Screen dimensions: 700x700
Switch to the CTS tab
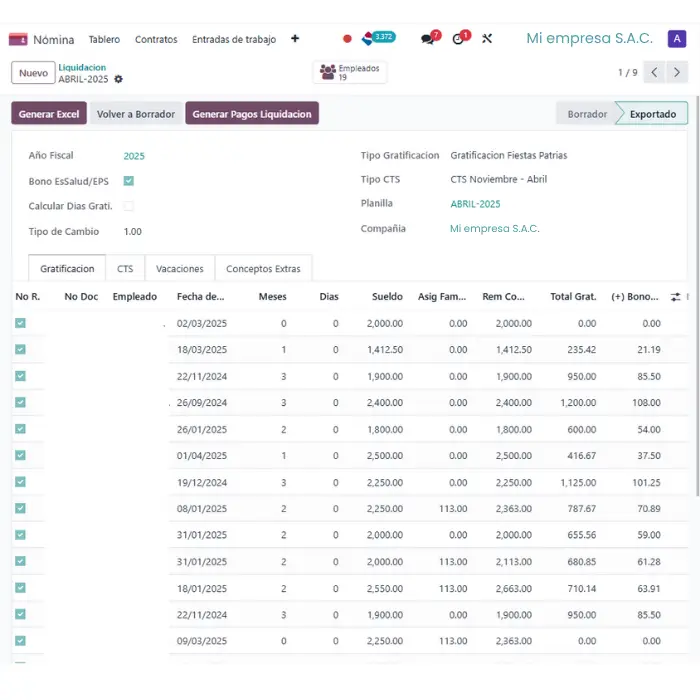pos(125,269)
